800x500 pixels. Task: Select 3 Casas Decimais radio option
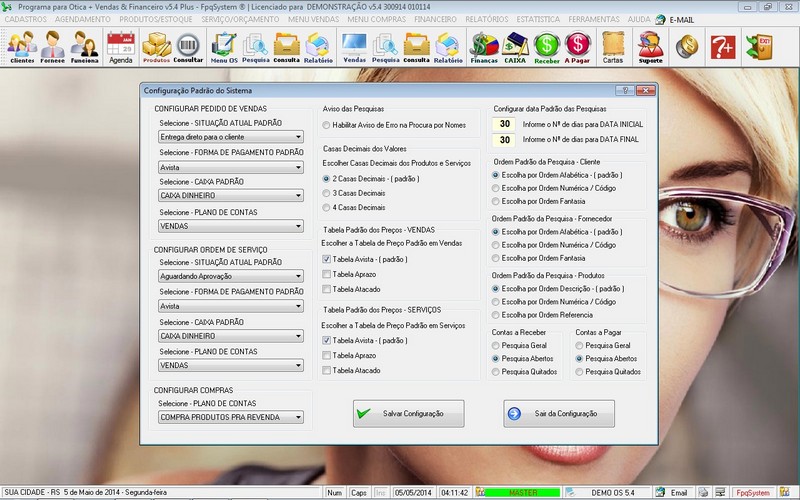click(x=327, y=193)
